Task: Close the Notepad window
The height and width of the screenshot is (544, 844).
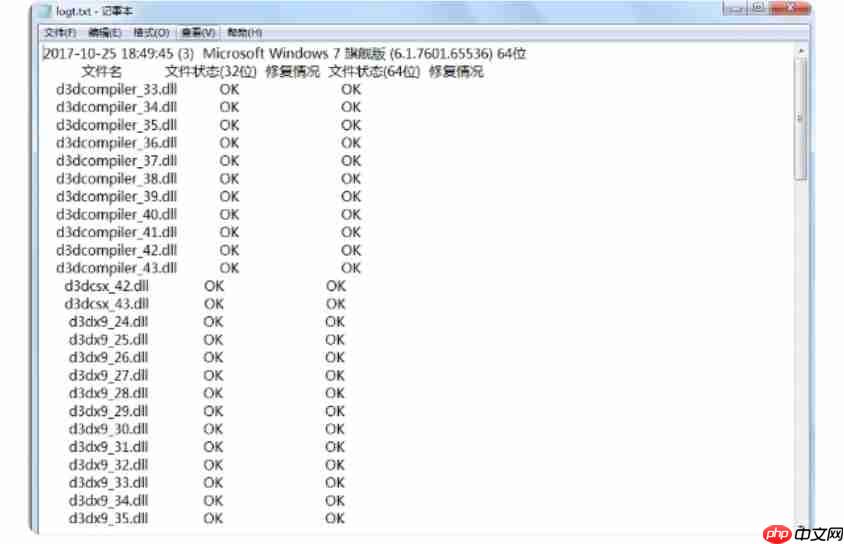Action: coord(790,8)
